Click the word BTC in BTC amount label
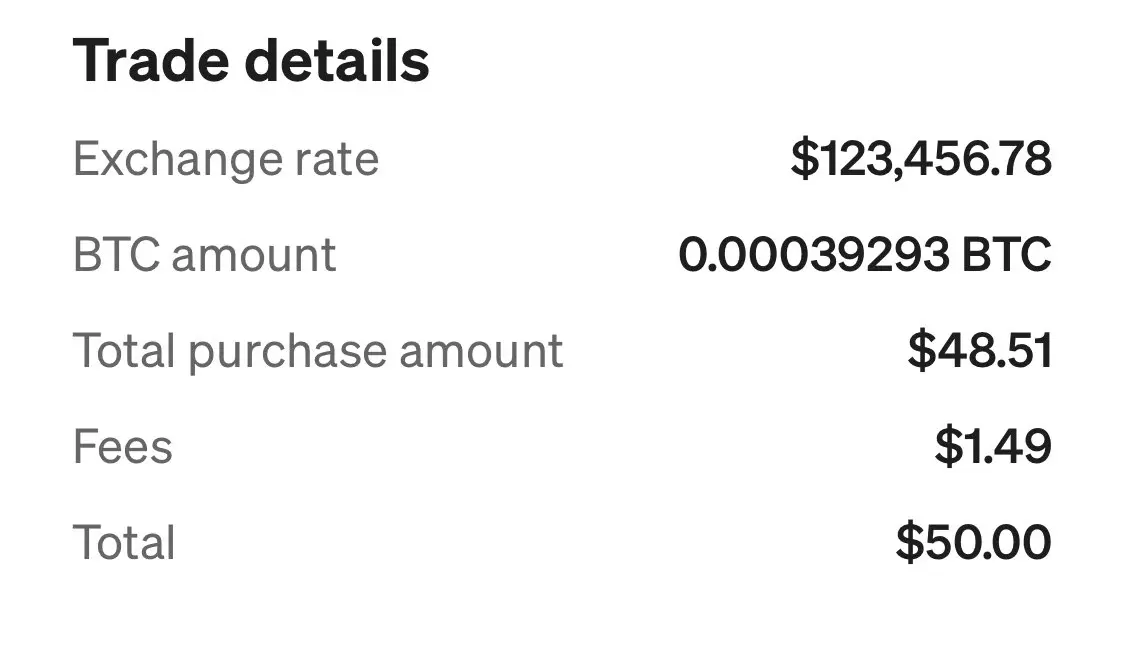Viewport: 1125px width, 660px height. 116,255
